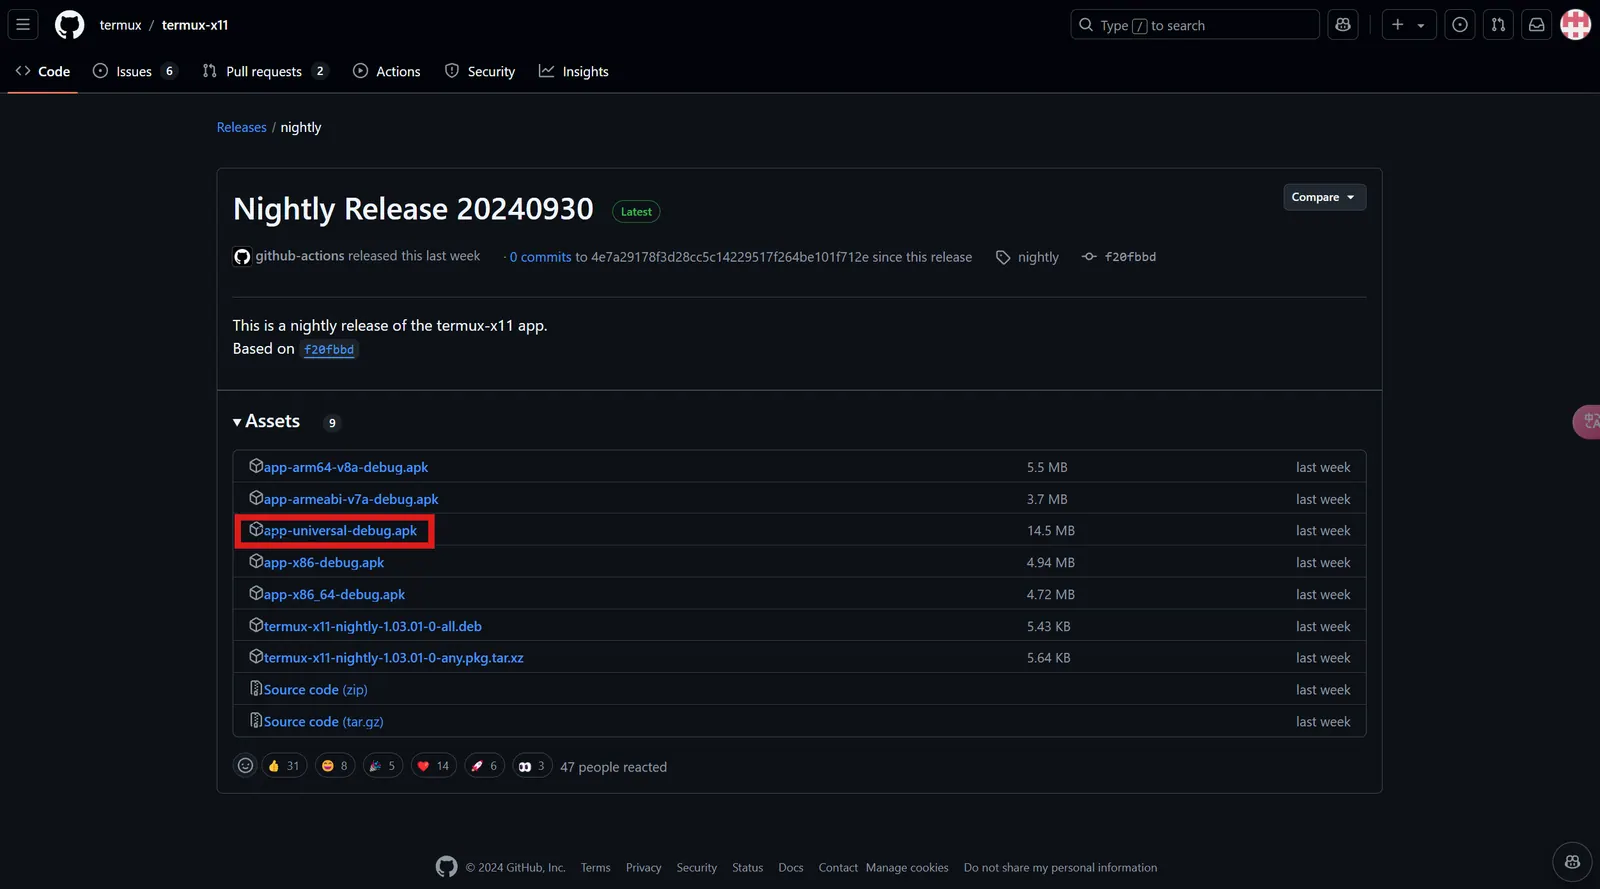Open pull requests icon in top header
This screenshot has width=1600, height=889.
coord(1498,25)
